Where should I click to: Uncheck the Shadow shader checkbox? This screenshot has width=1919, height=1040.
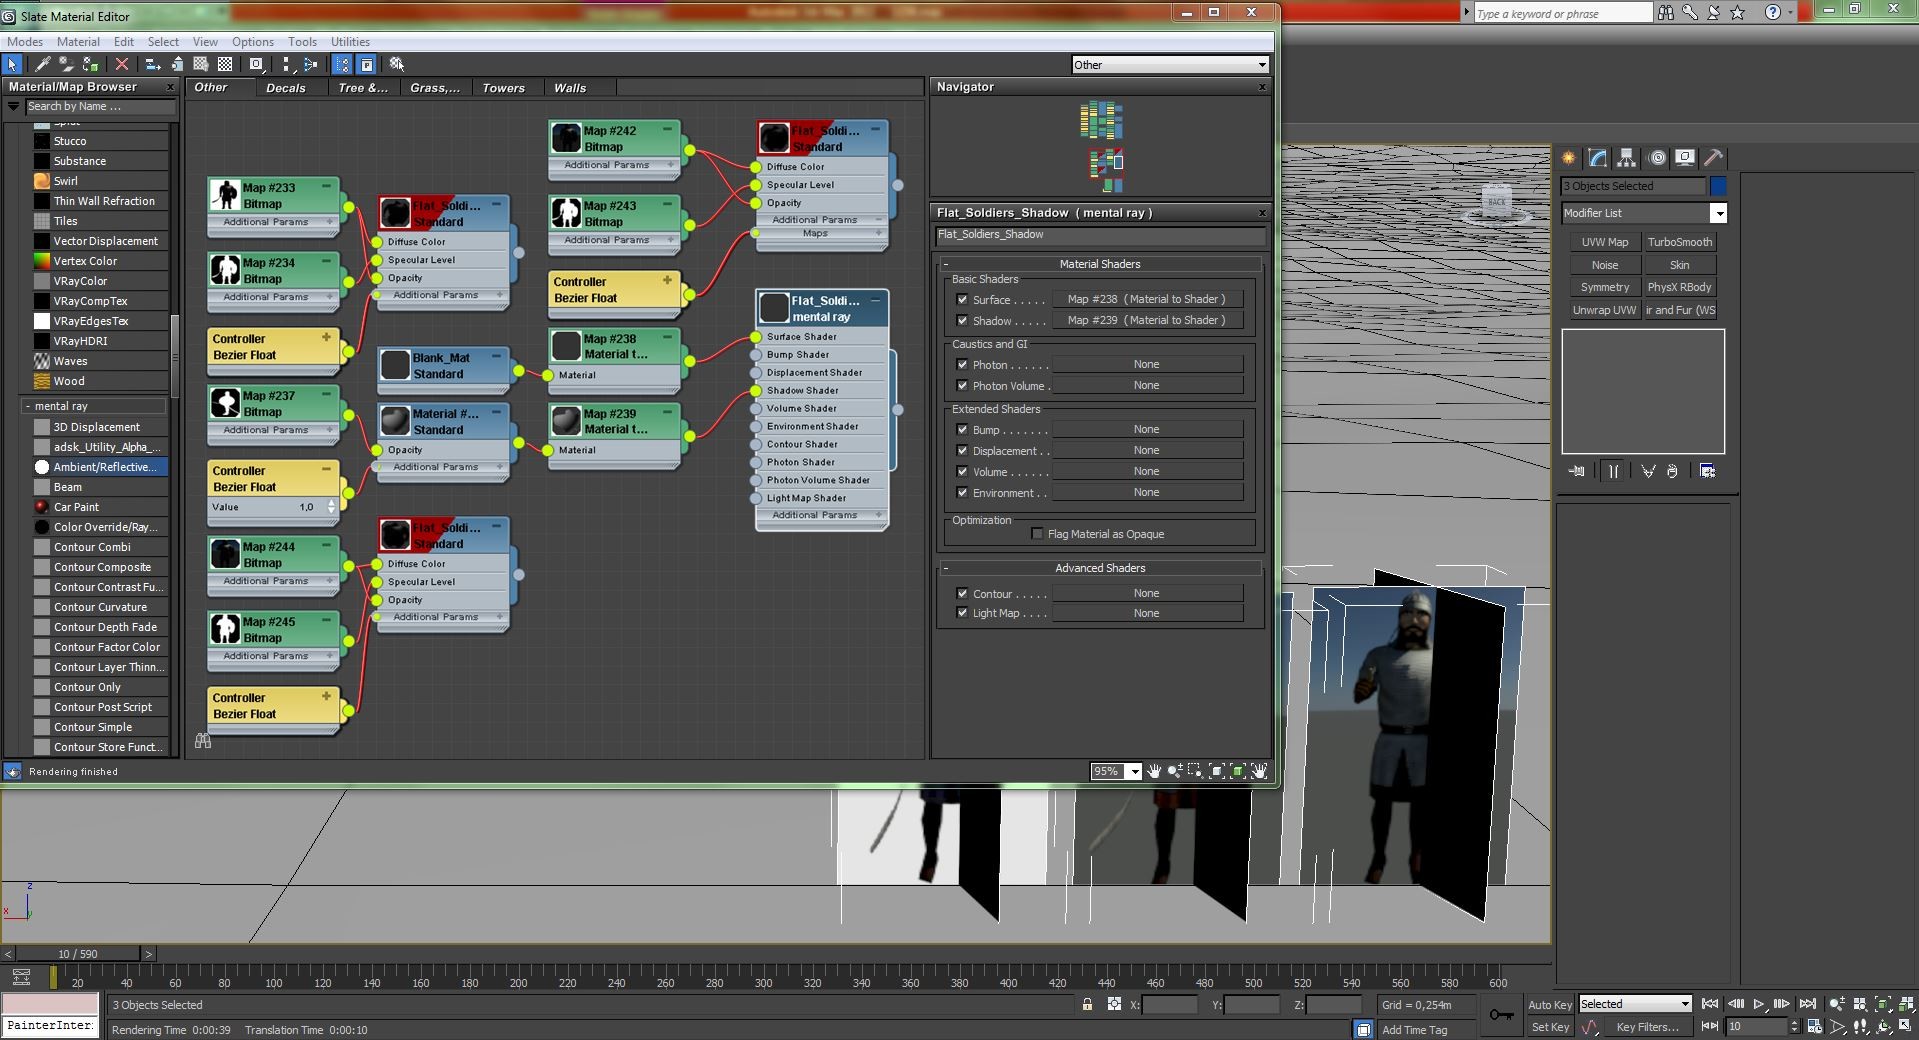click(962, 320)
